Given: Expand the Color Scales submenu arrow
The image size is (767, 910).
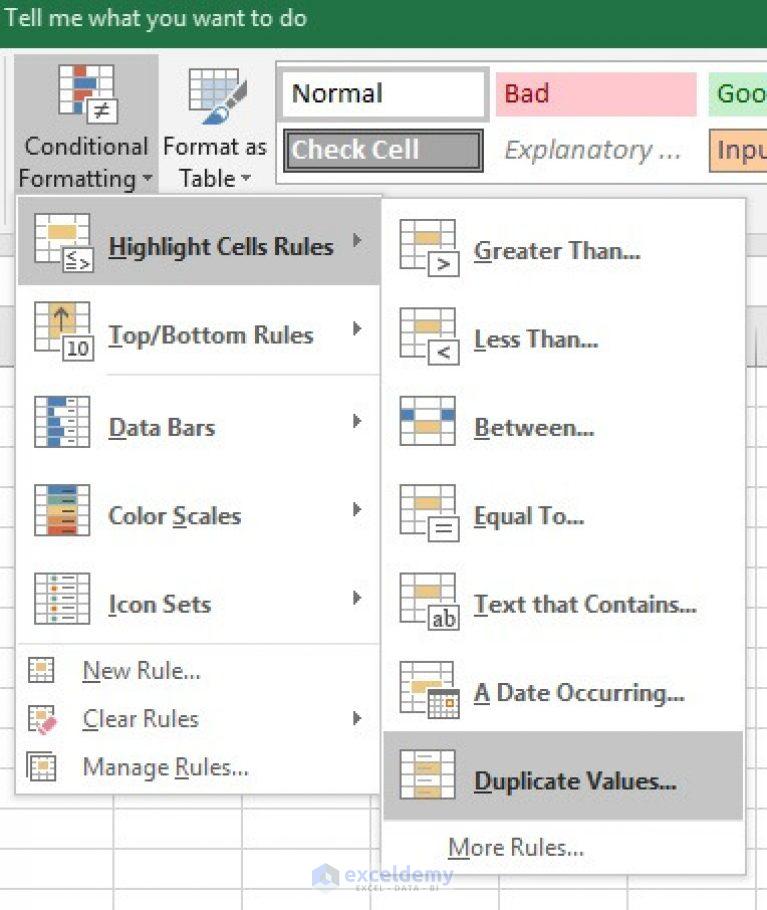Looking at the screenshot, I should 357,510.
